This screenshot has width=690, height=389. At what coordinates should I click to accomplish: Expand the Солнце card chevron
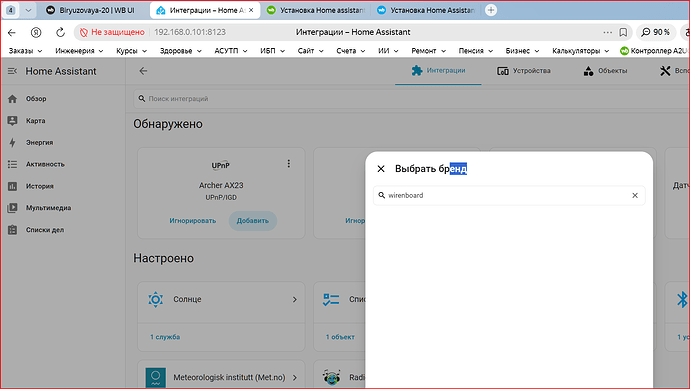294,299
